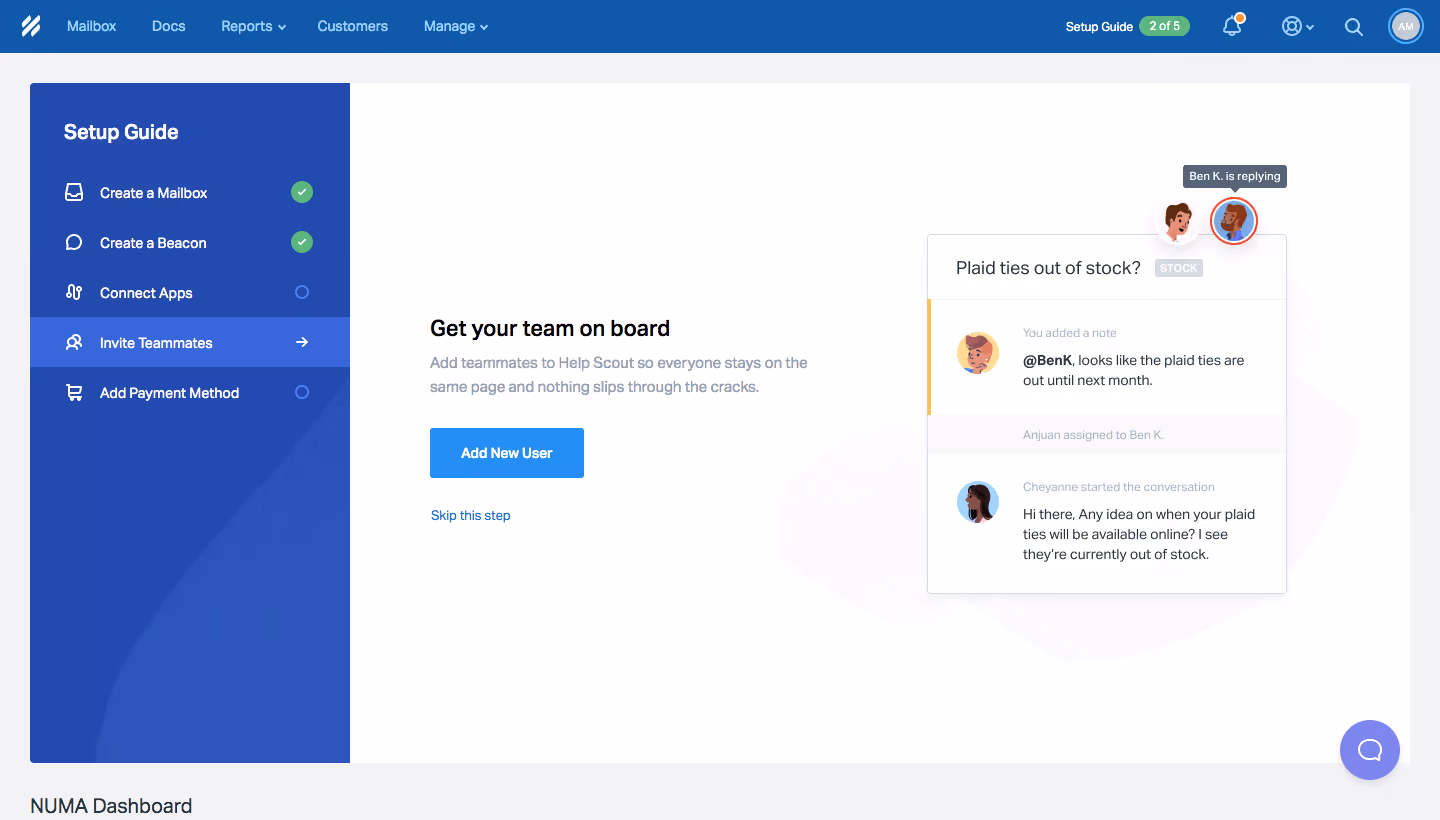Click the 2 of 5 progress badge
Viewport: 1440px width, 820px height.
pos(1164,26)
